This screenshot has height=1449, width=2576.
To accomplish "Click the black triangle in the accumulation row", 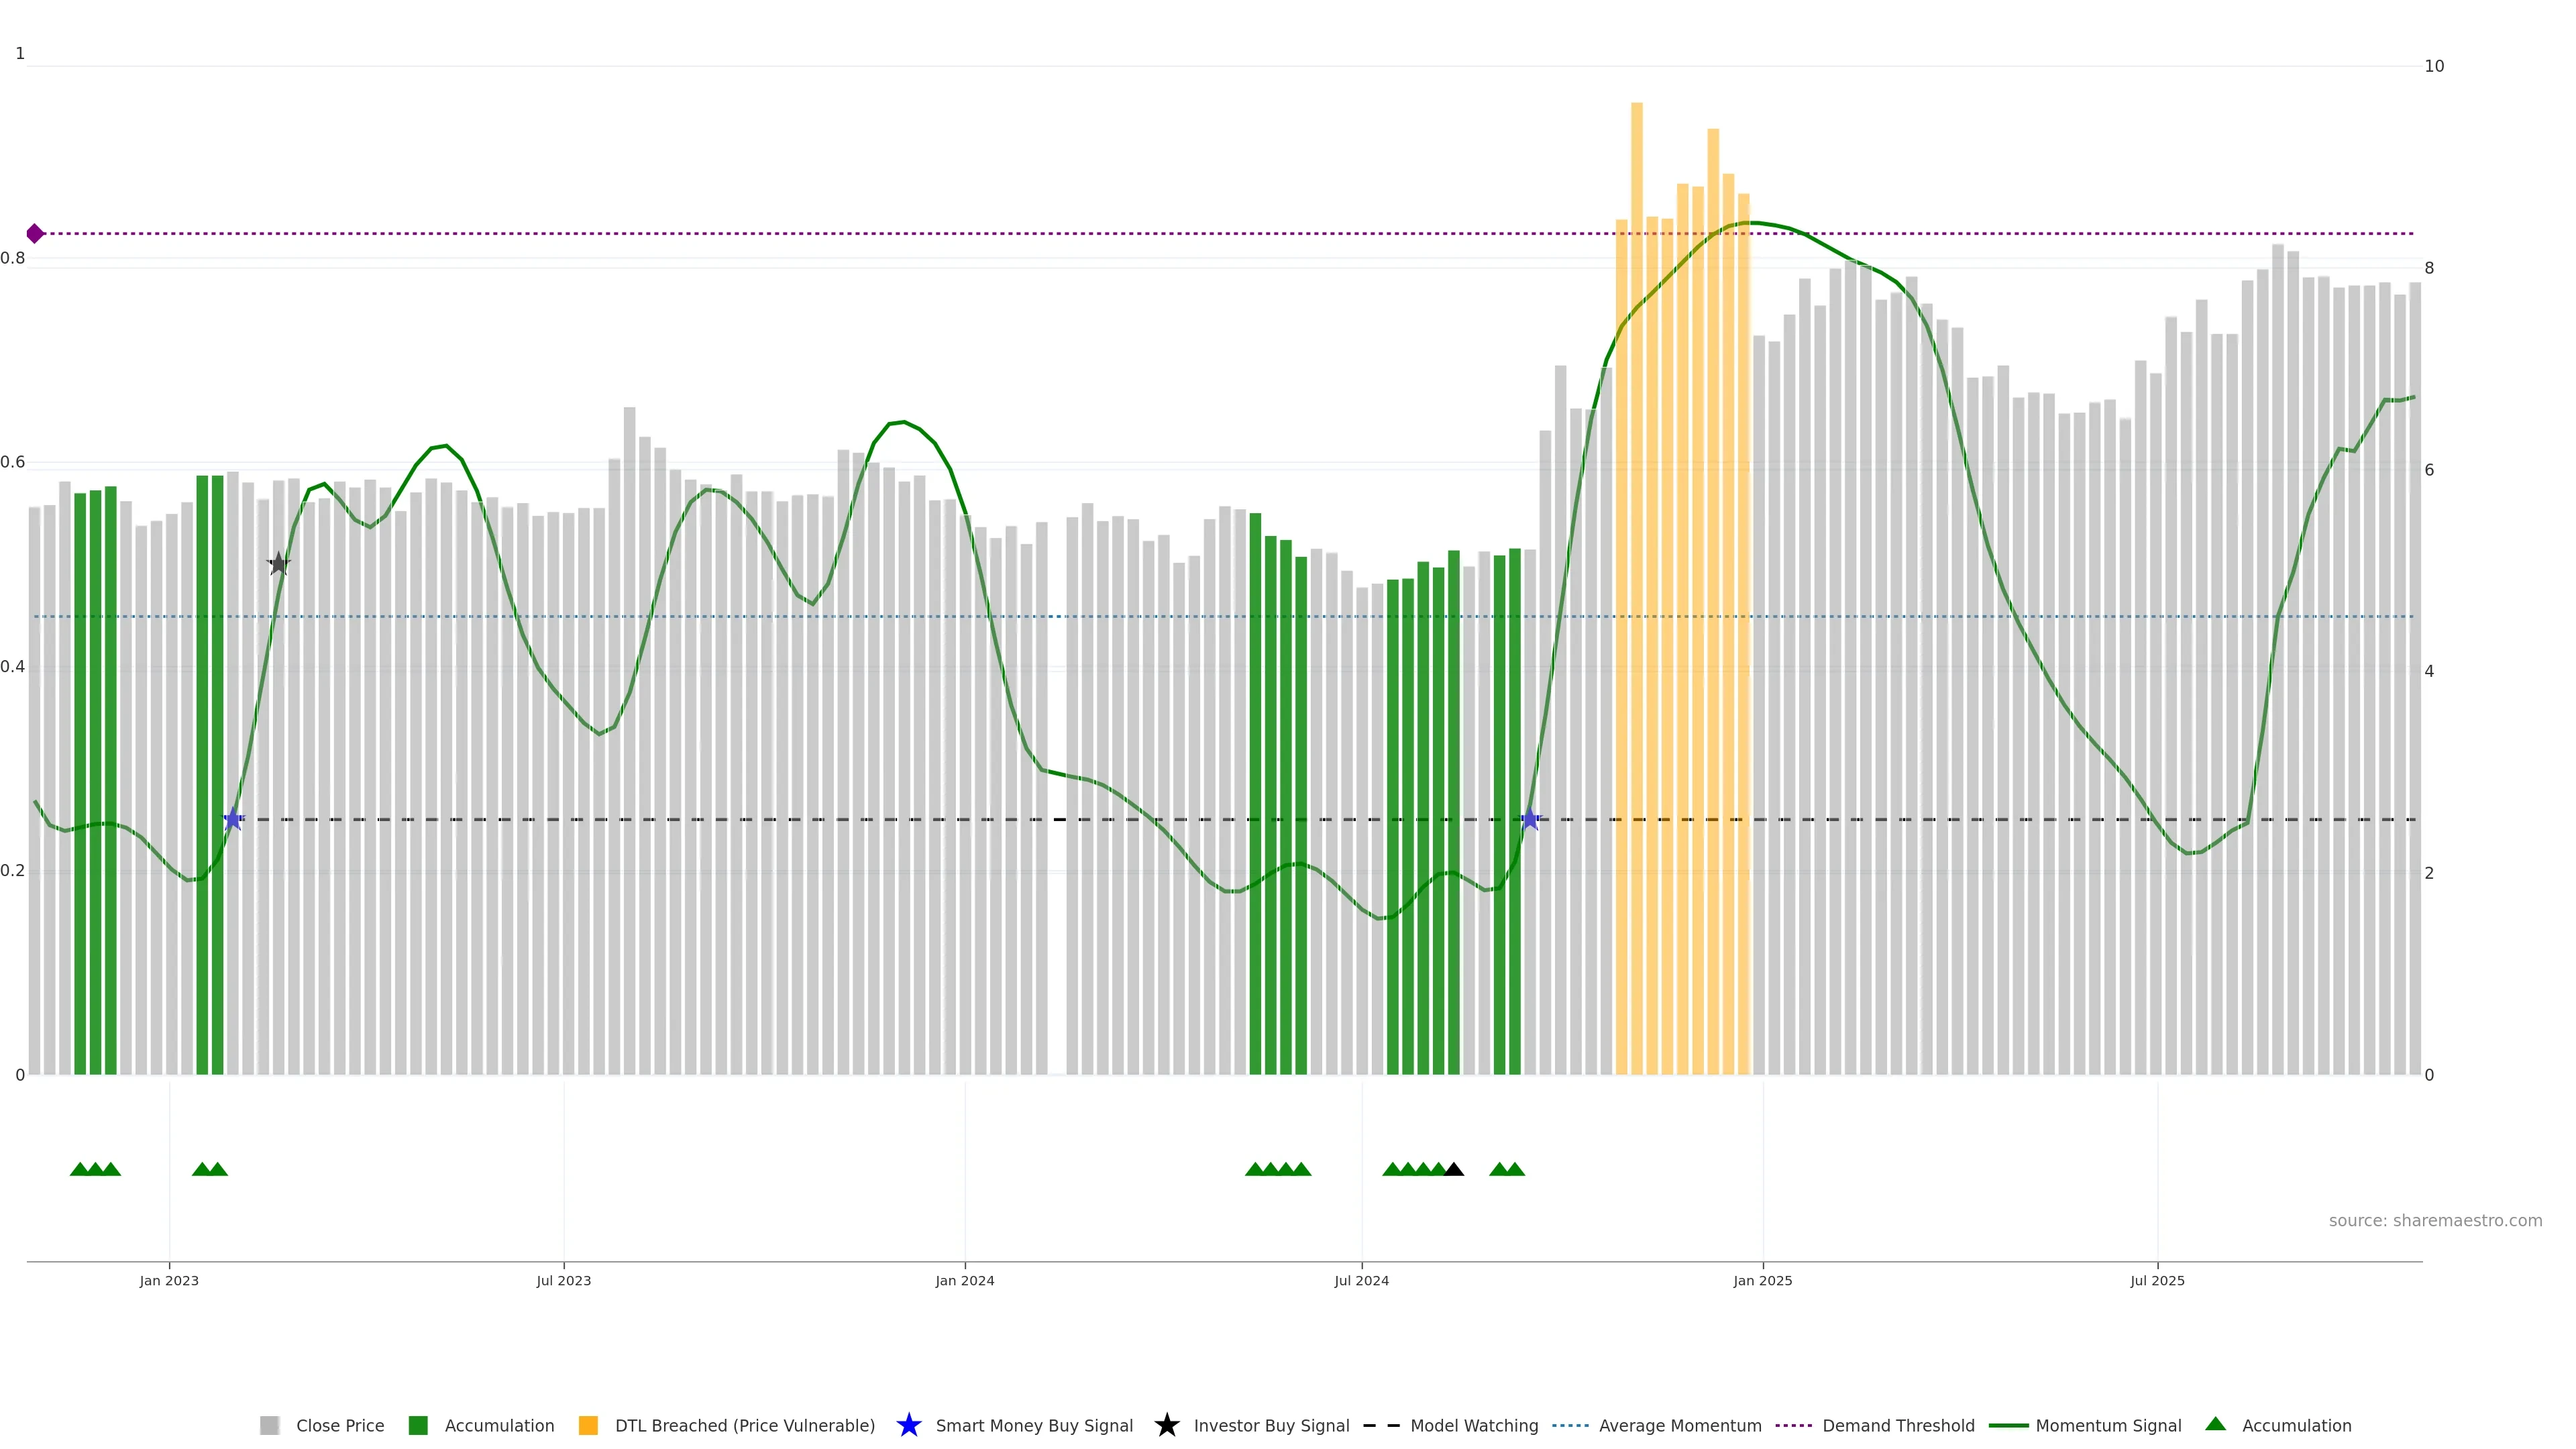I will click(x=1454, y=1169).
